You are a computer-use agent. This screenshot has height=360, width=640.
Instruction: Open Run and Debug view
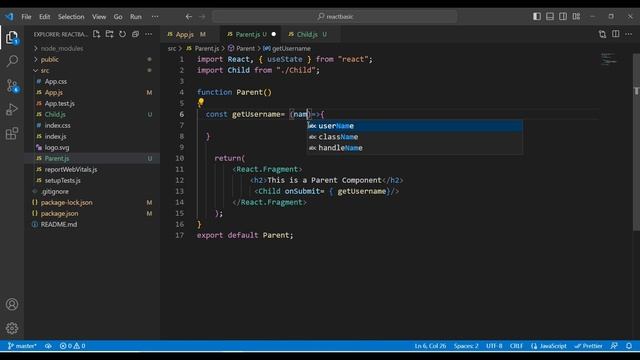(x=12, y=109)
